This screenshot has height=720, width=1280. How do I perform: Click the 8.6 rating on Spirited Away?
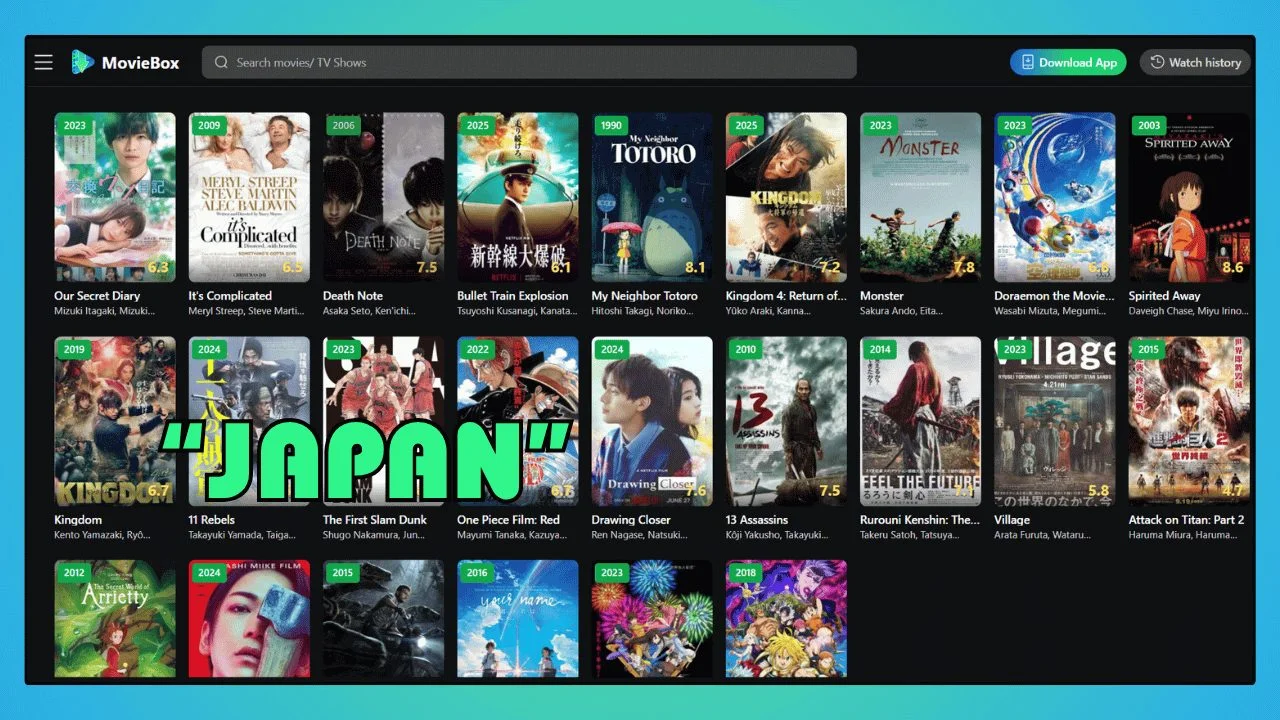(x=1233, y=267)
